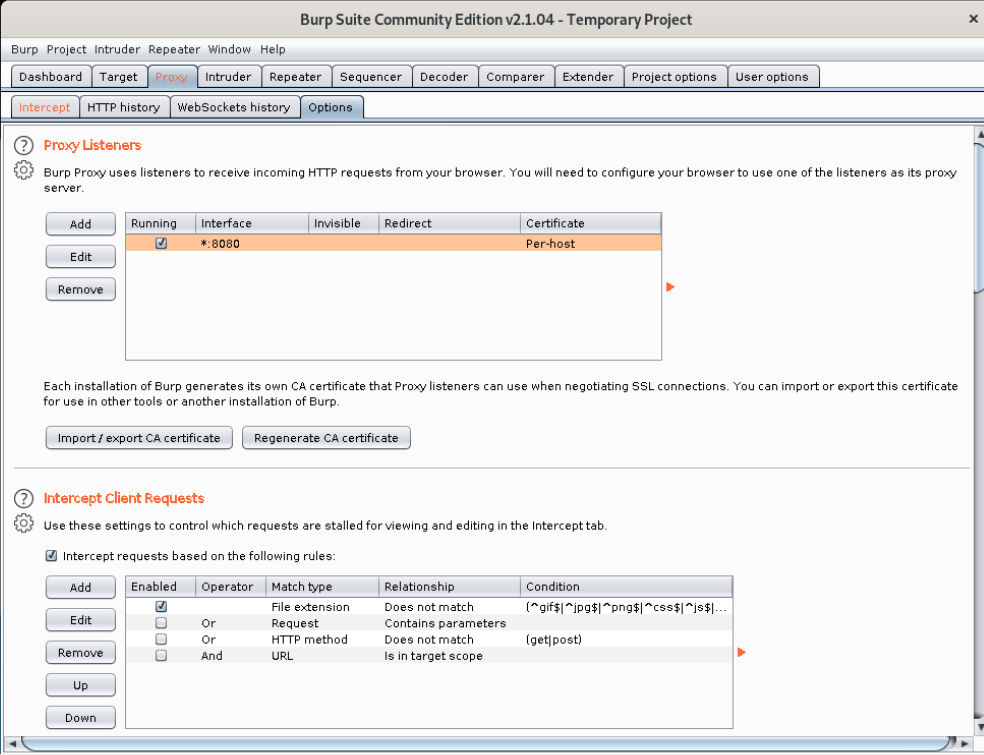Click orange arrow beside Proxy Listeners table
984x755 pixels.
coord(670,287)
